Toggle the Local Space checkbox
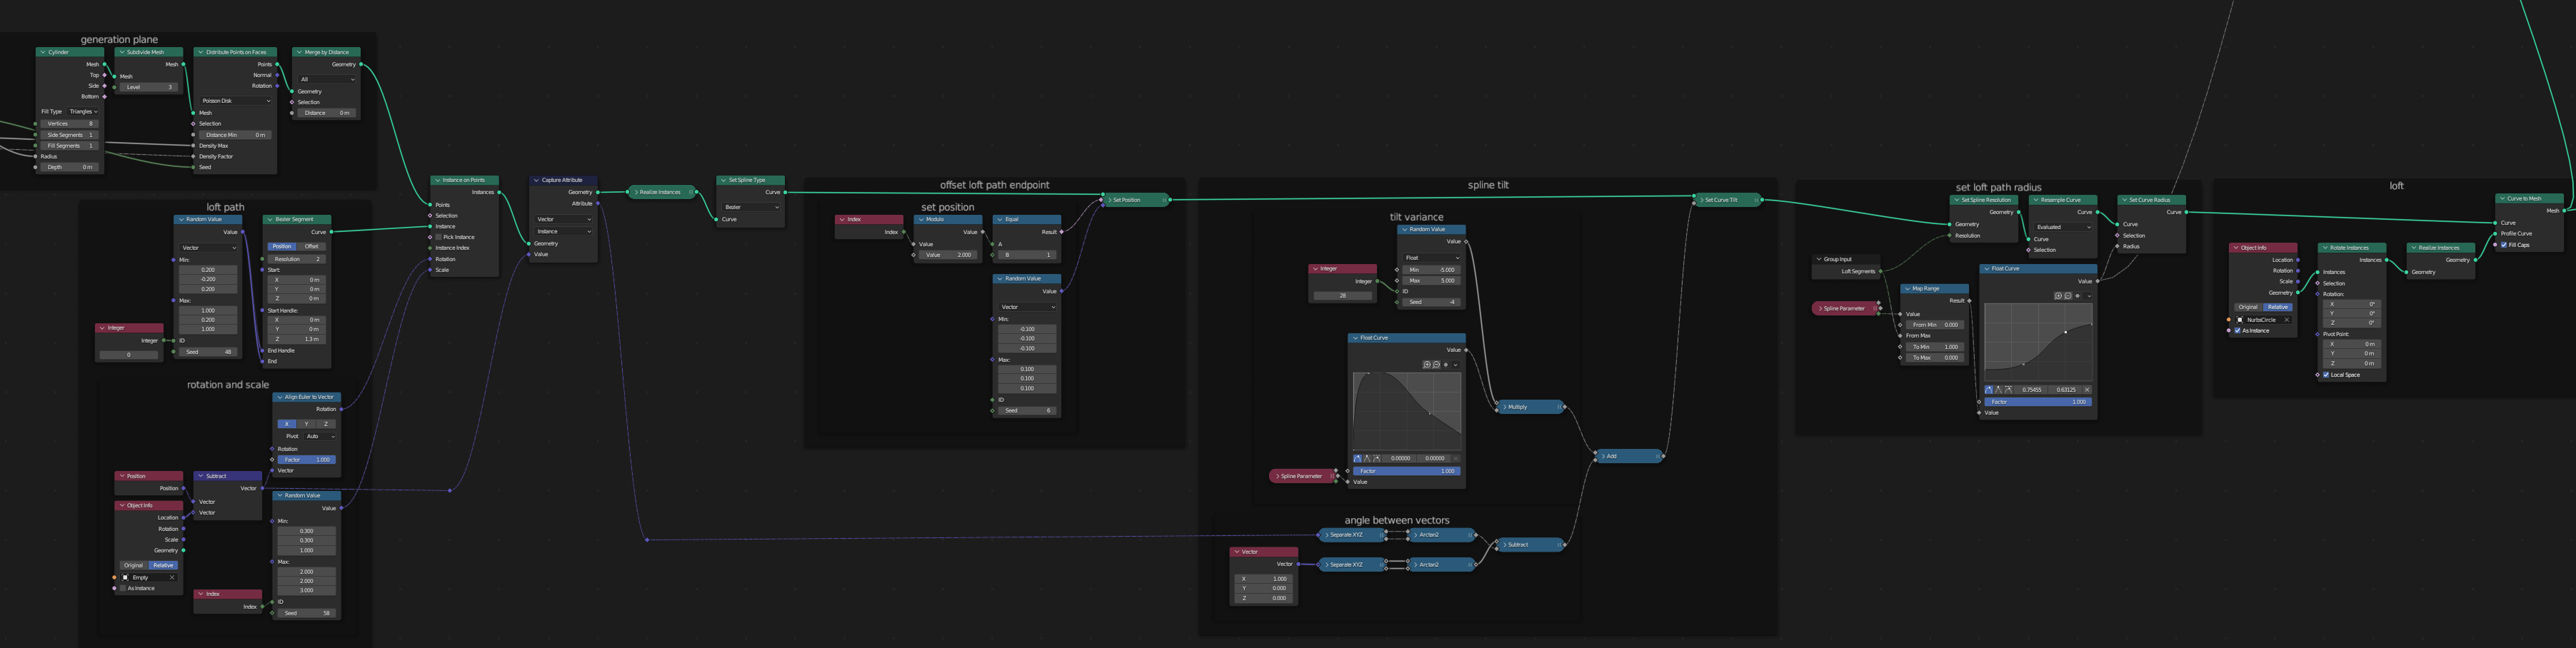Image resolution: width=2576 pixels, height=648 pixels. point(2326,375)
